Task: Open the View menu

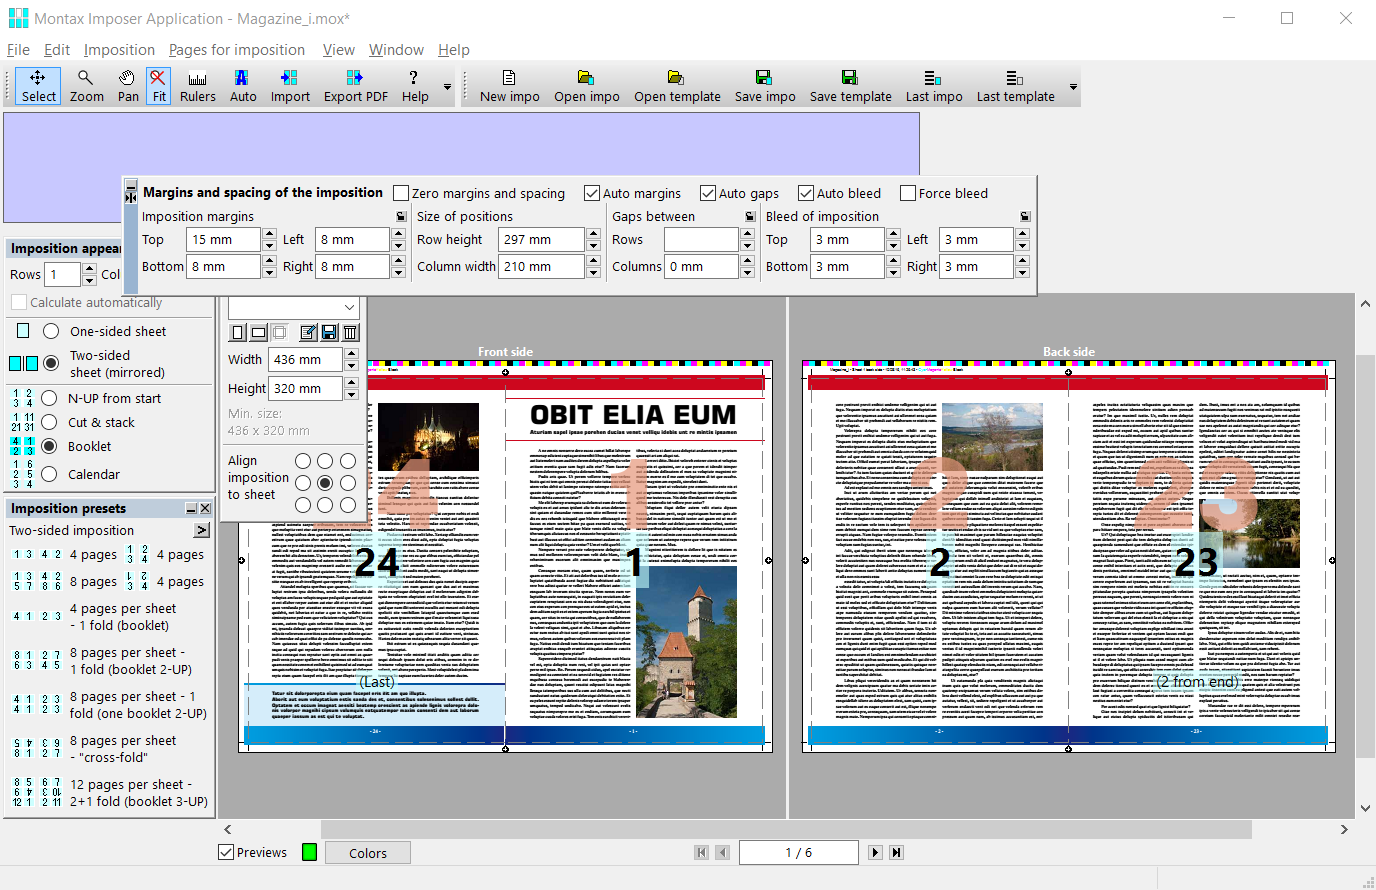Action: (x=338, y=49)
